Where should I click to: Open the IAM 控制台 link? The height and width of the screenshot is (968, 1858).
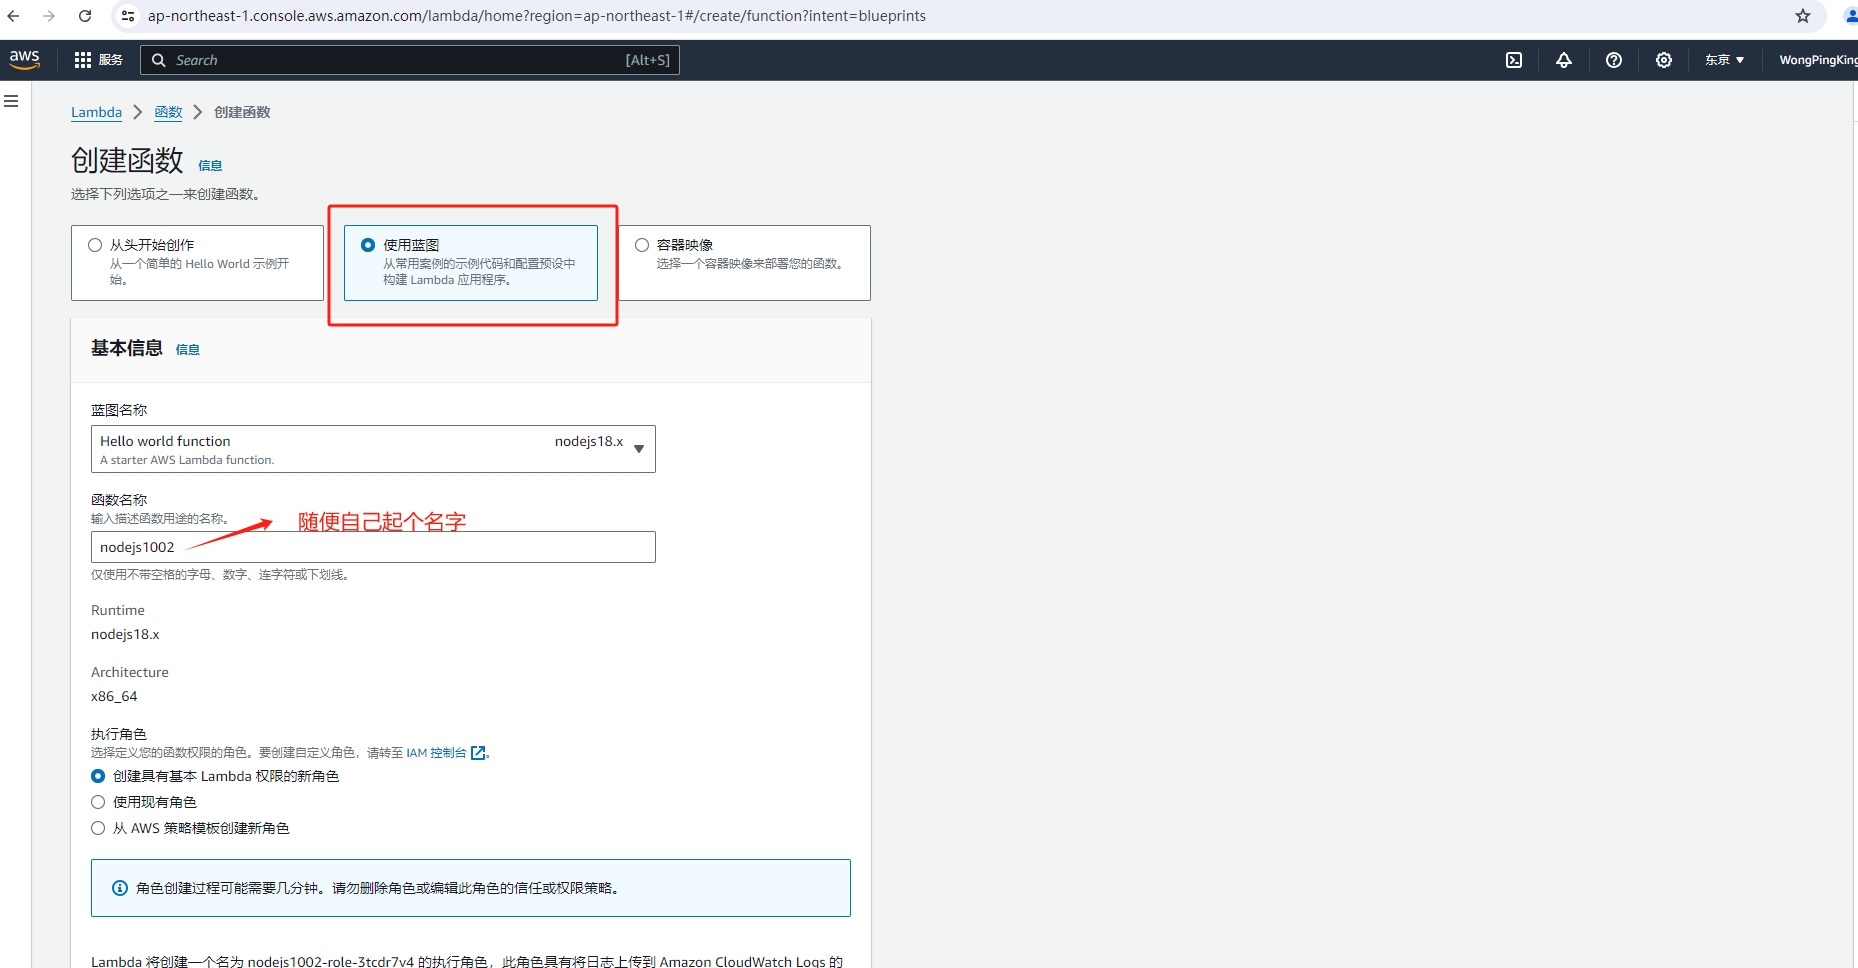[436, 753]
